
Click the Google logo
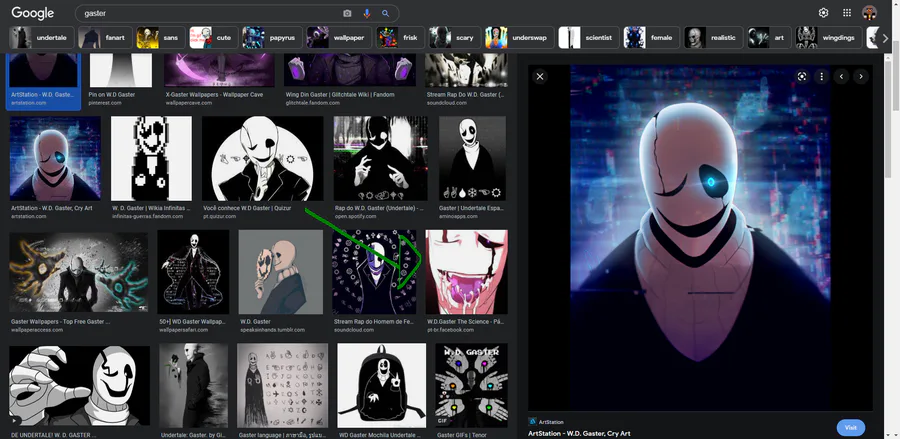tap(32, 13)
